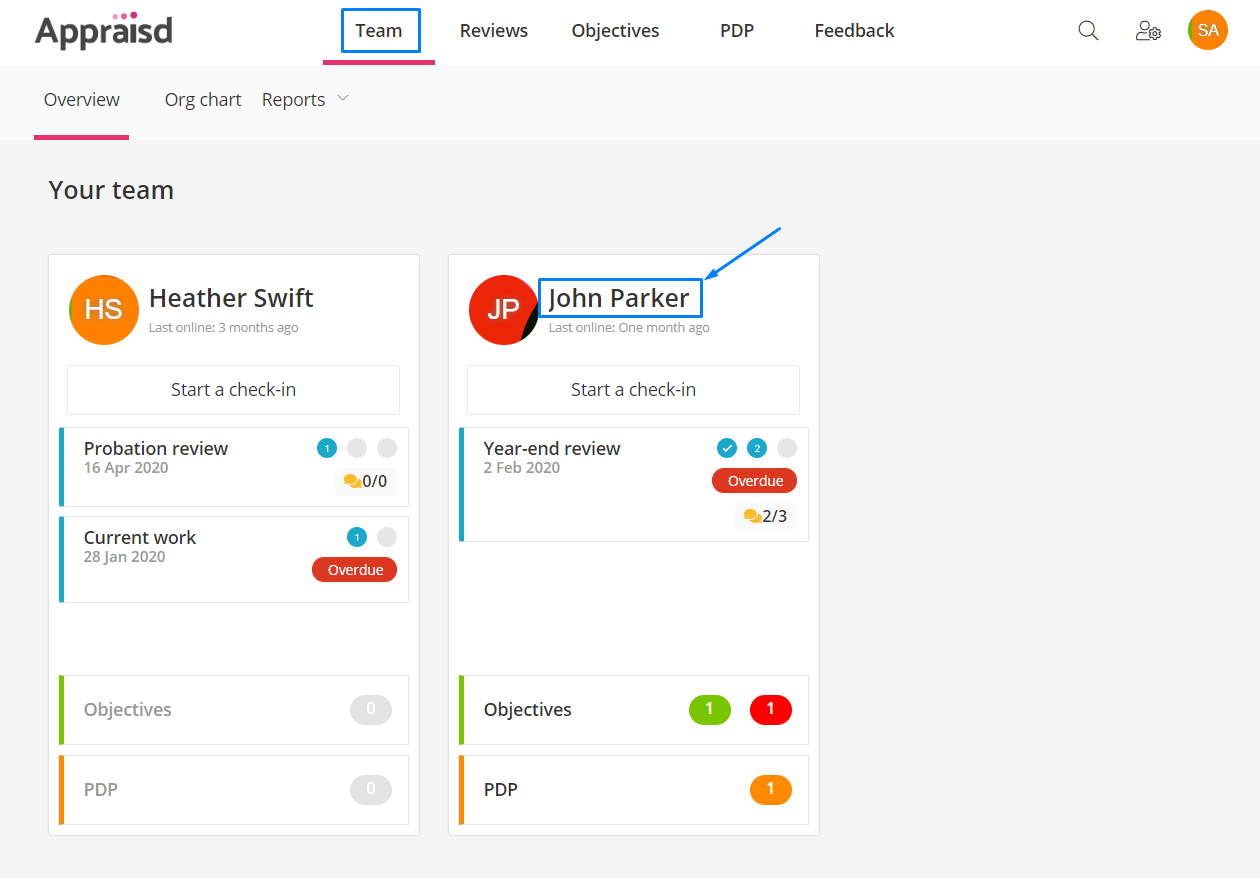Click step 2 circle on Year-end review
This screenshot has height=878, width=1260.
757,448
